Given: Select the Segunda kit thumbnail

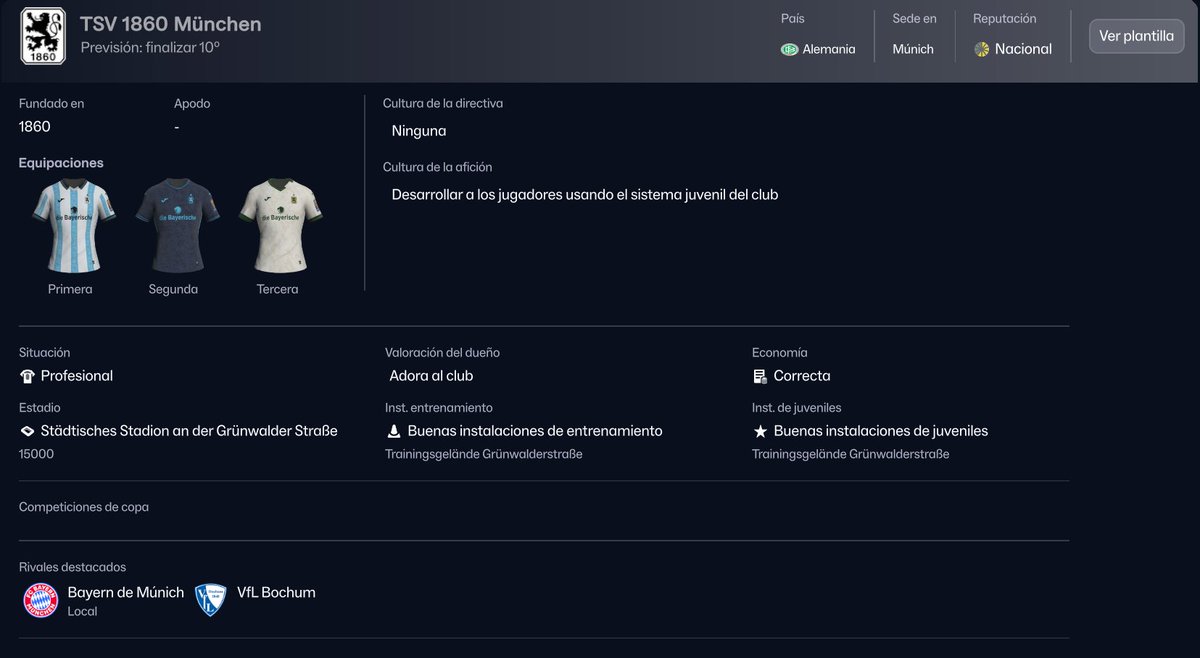Looking at the screenshot, I should [177, 225].
